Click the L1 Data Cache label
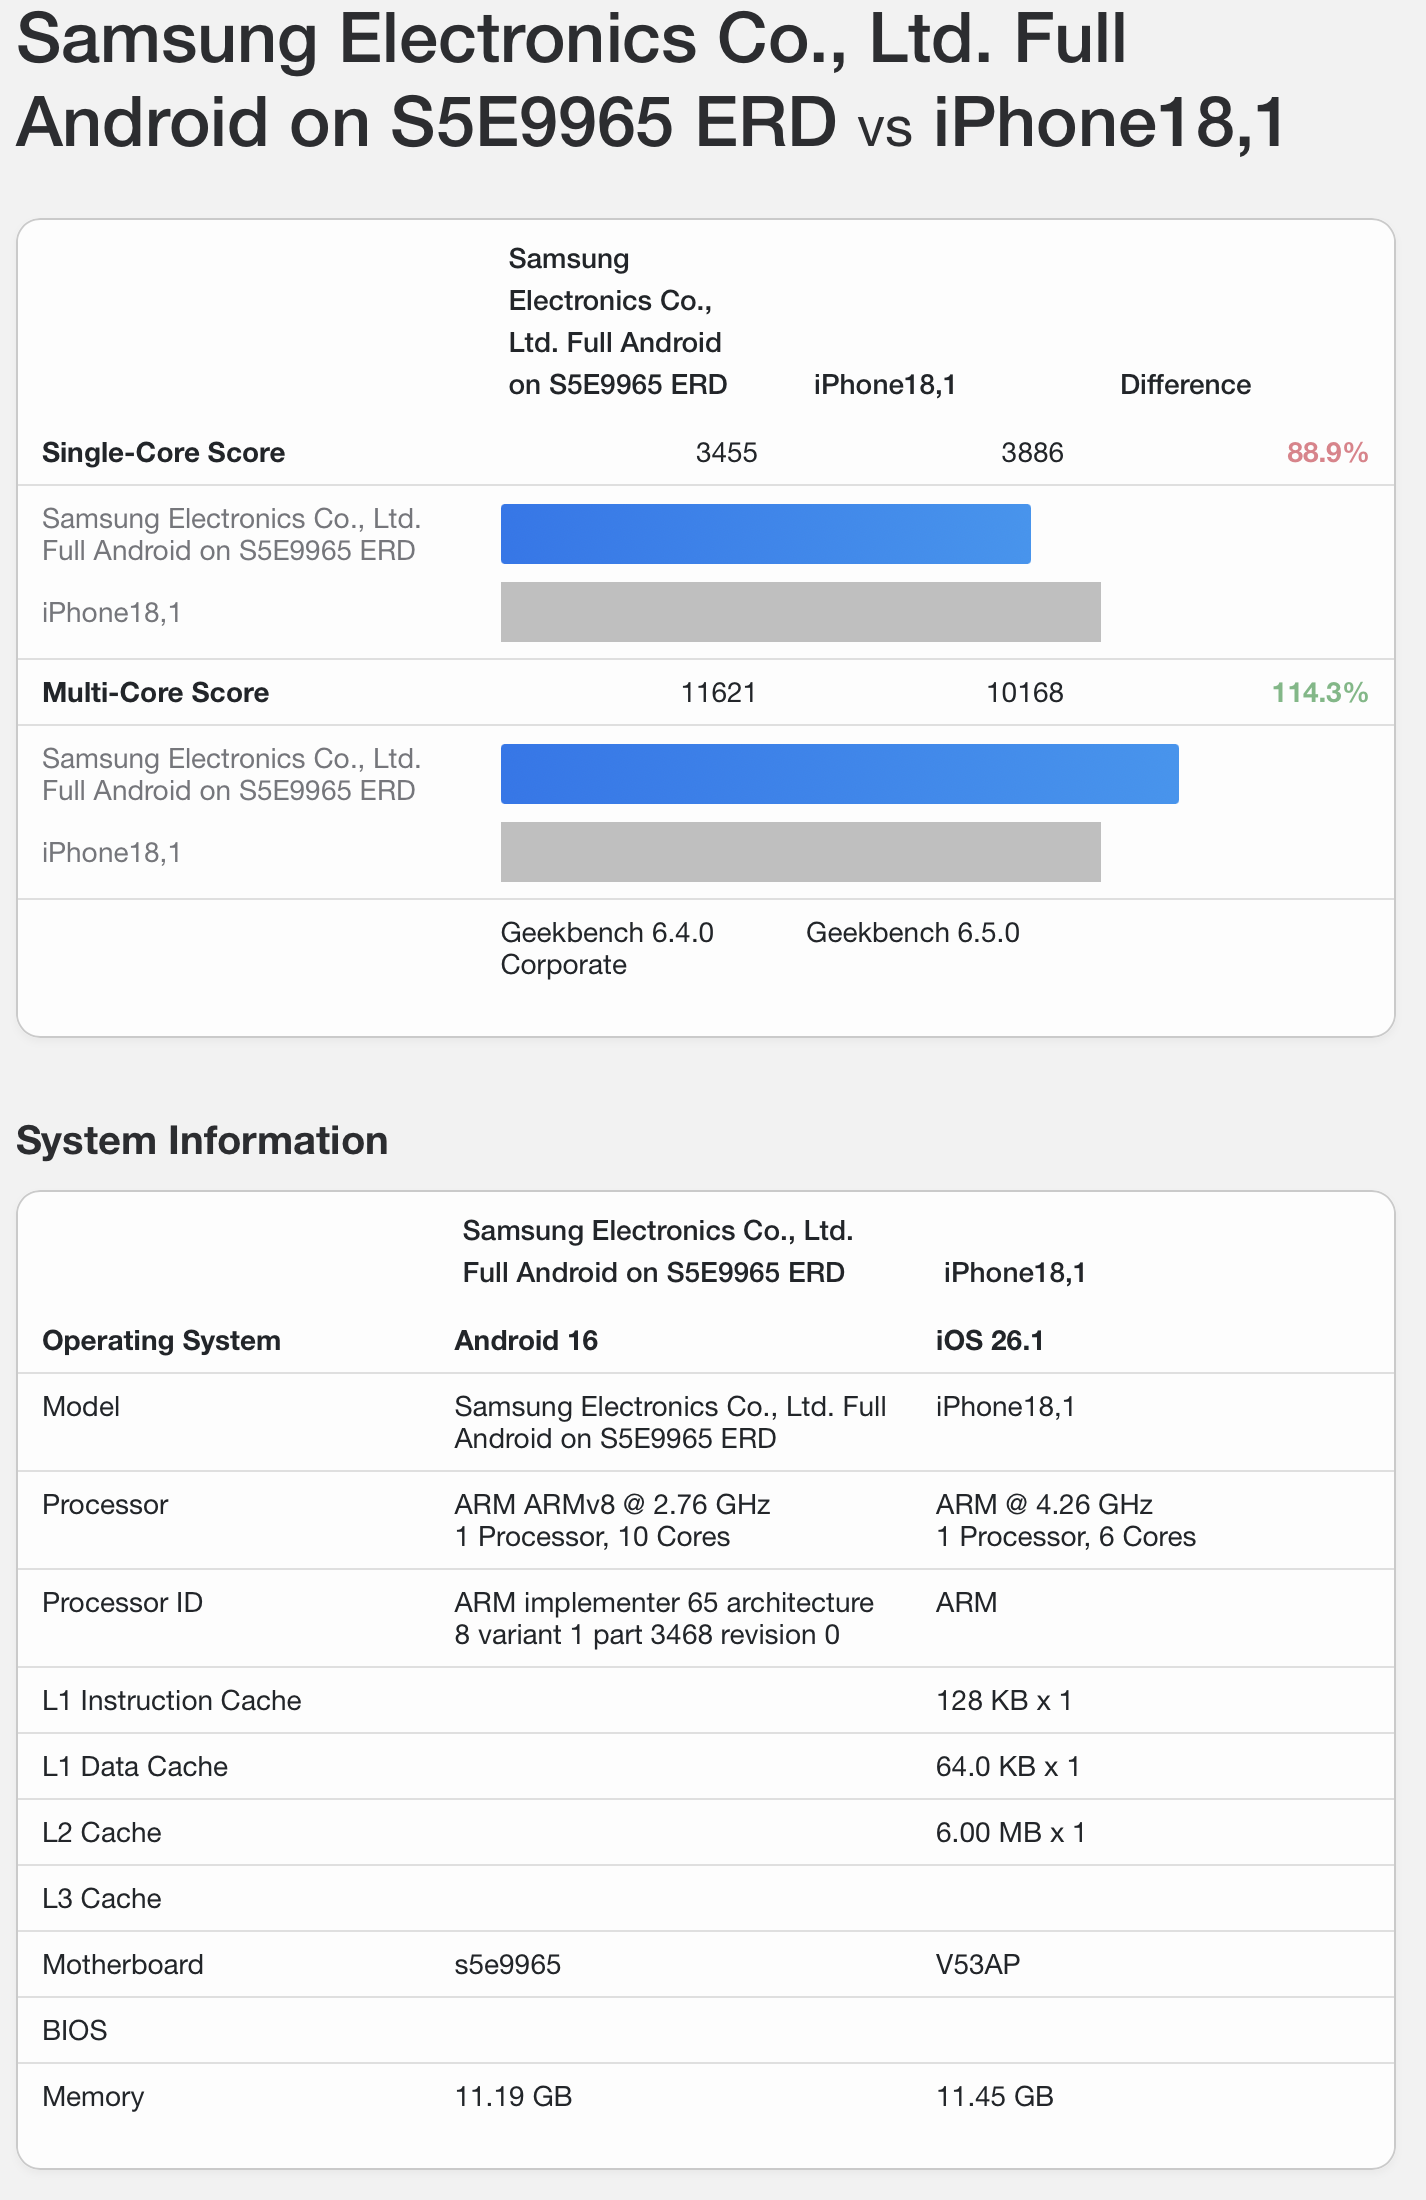The image size is (1426, 2200). (135, 1767)
